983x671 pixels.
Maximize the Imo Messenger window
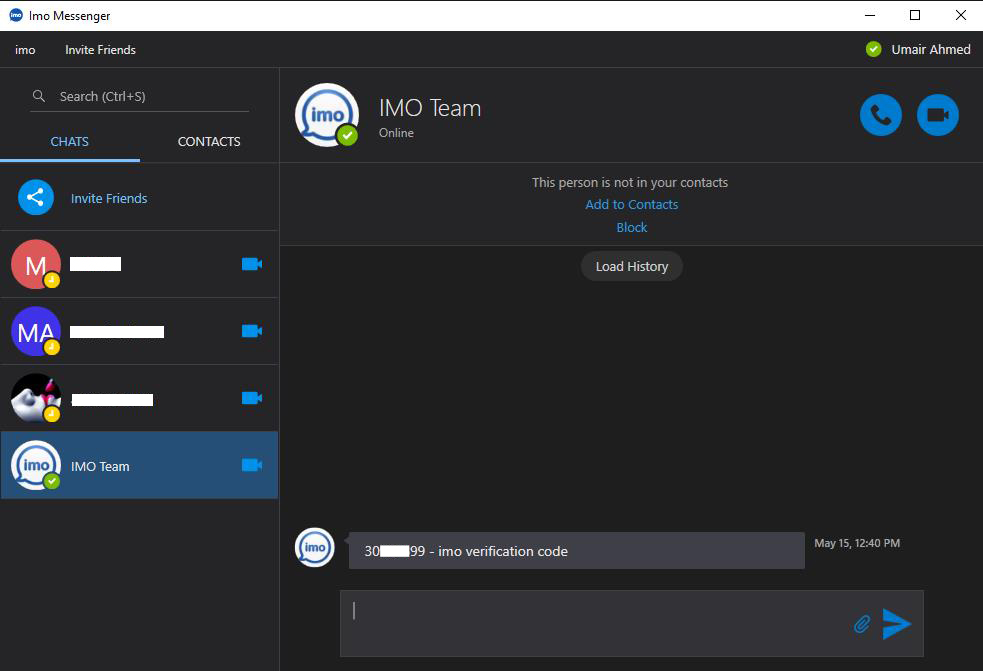click(915, 15)
